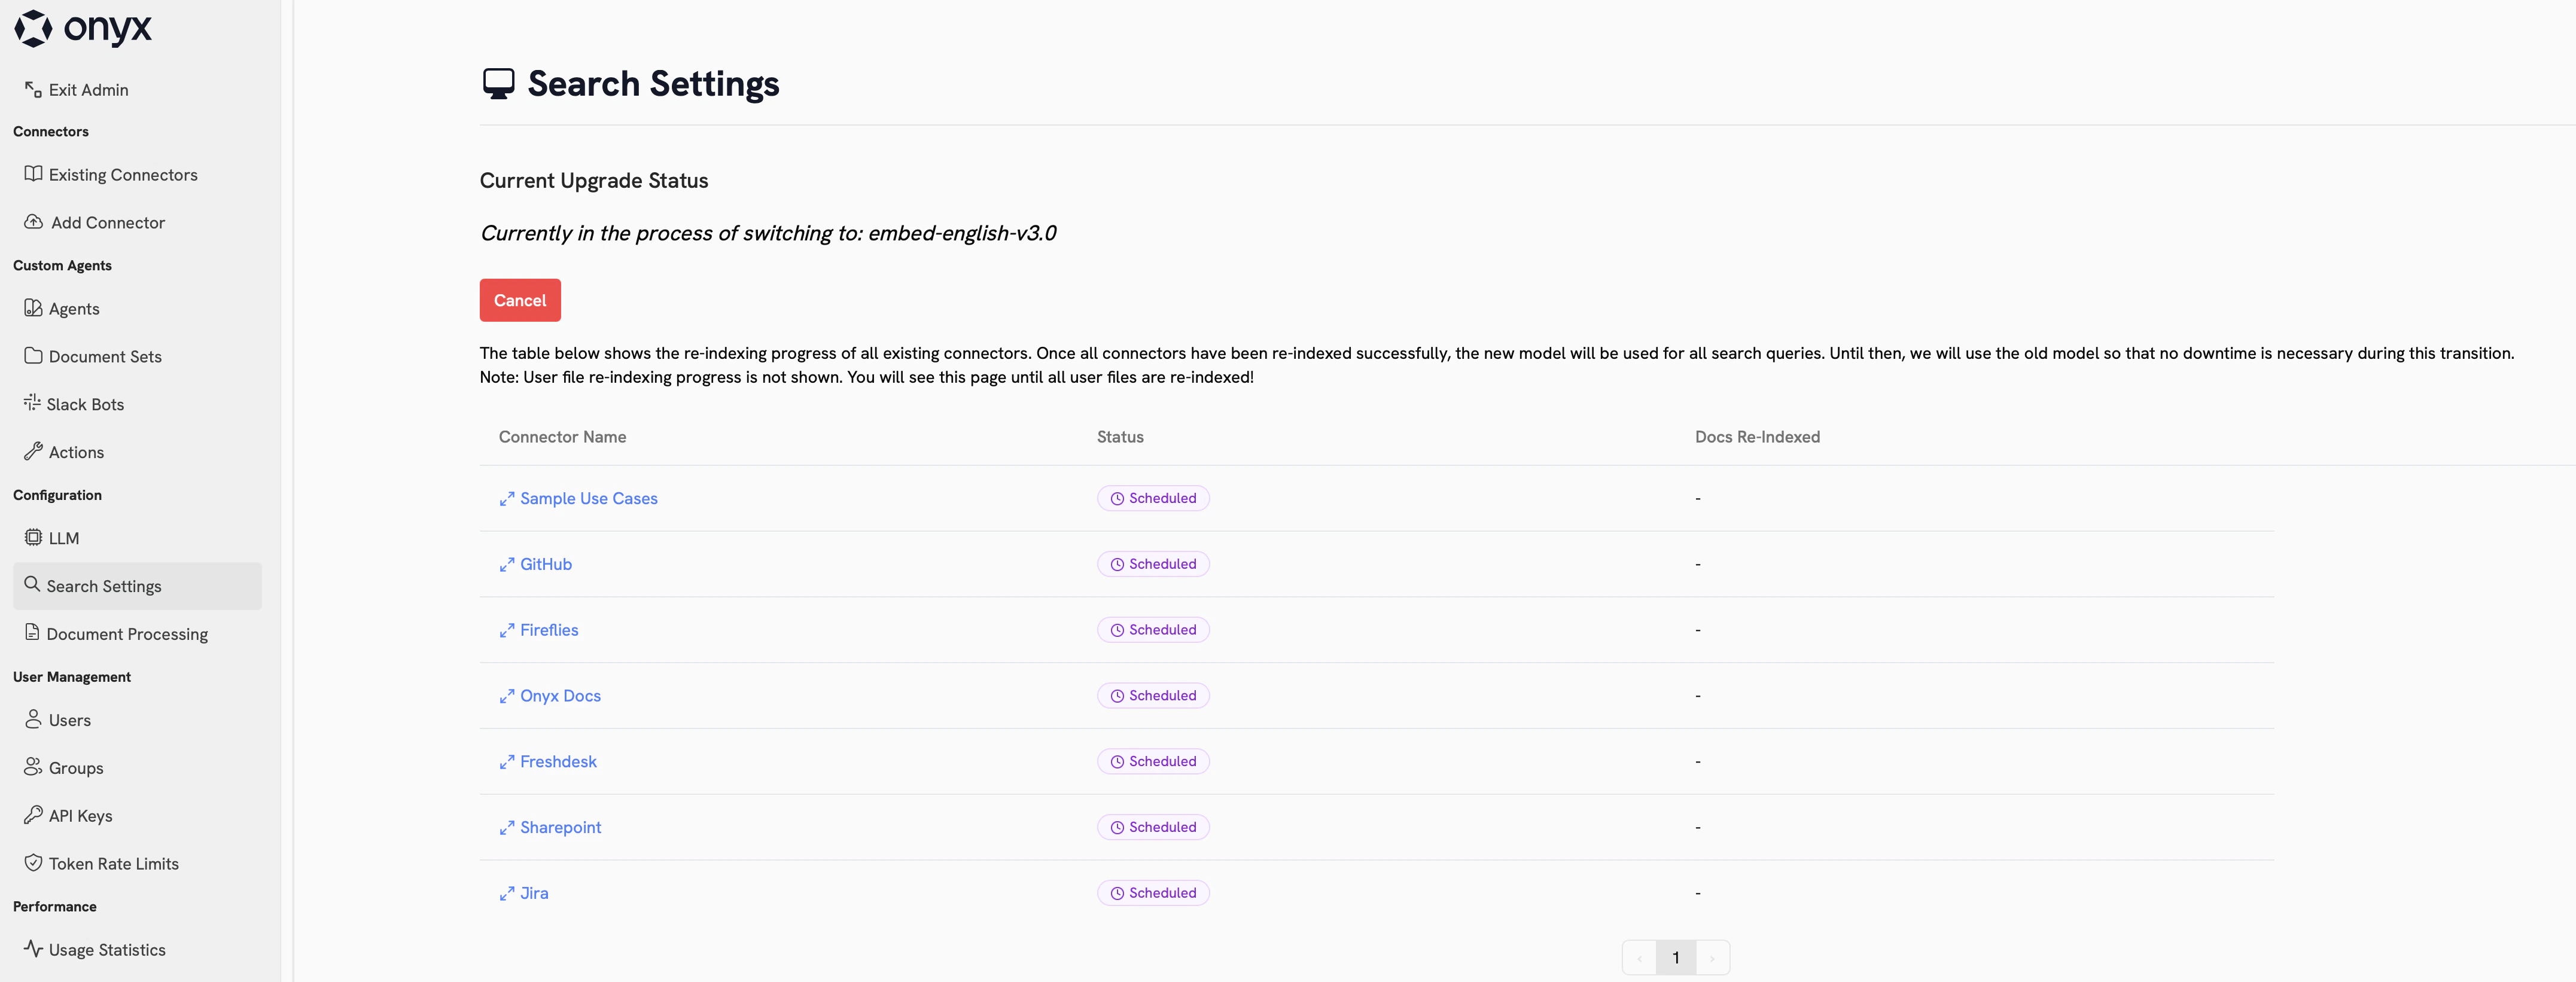Open the Sample Use Cases connector
Image resolution: width=2576 pixels, height=982 pixels.
[588, 498]
